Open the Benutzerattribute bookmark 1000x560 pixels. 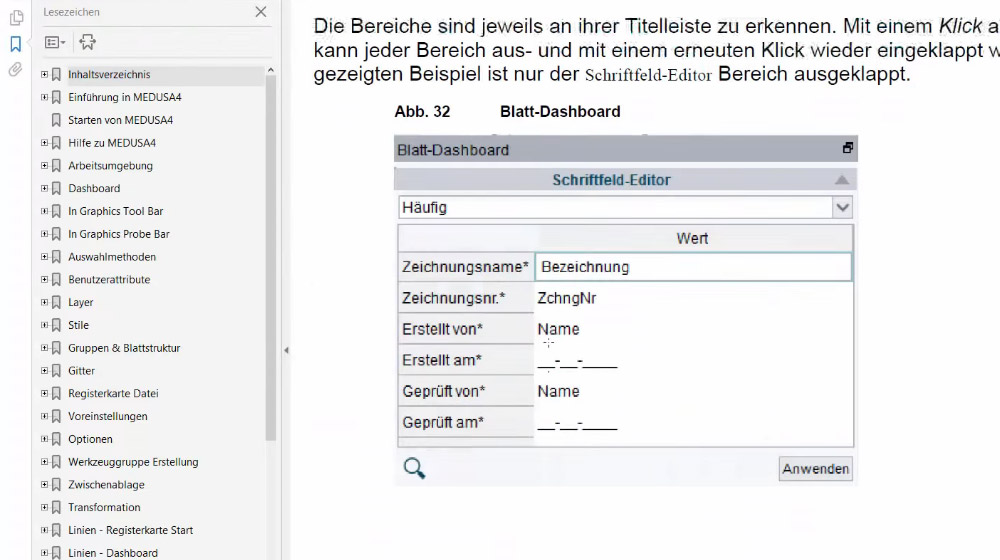[109, 279]
